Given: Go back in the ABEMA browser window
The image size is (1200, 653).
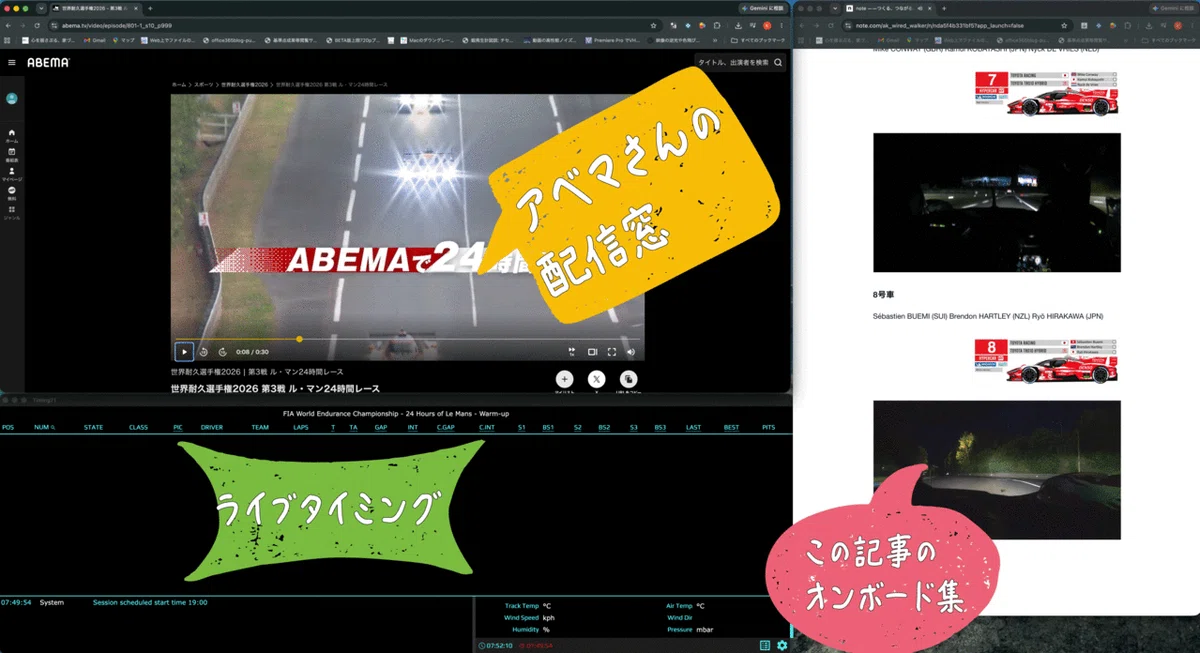Looking at the screenshot, I should pos(8,25).
